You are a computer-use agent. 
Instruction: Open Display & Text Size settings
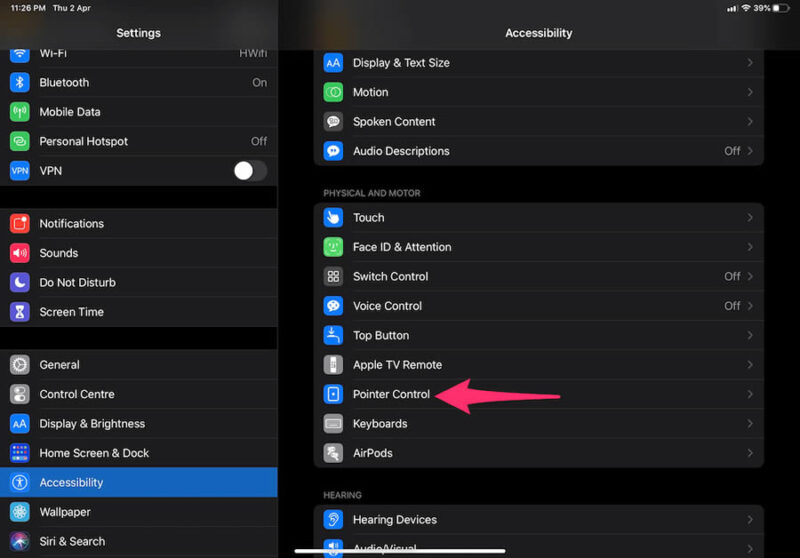point(538,63)
